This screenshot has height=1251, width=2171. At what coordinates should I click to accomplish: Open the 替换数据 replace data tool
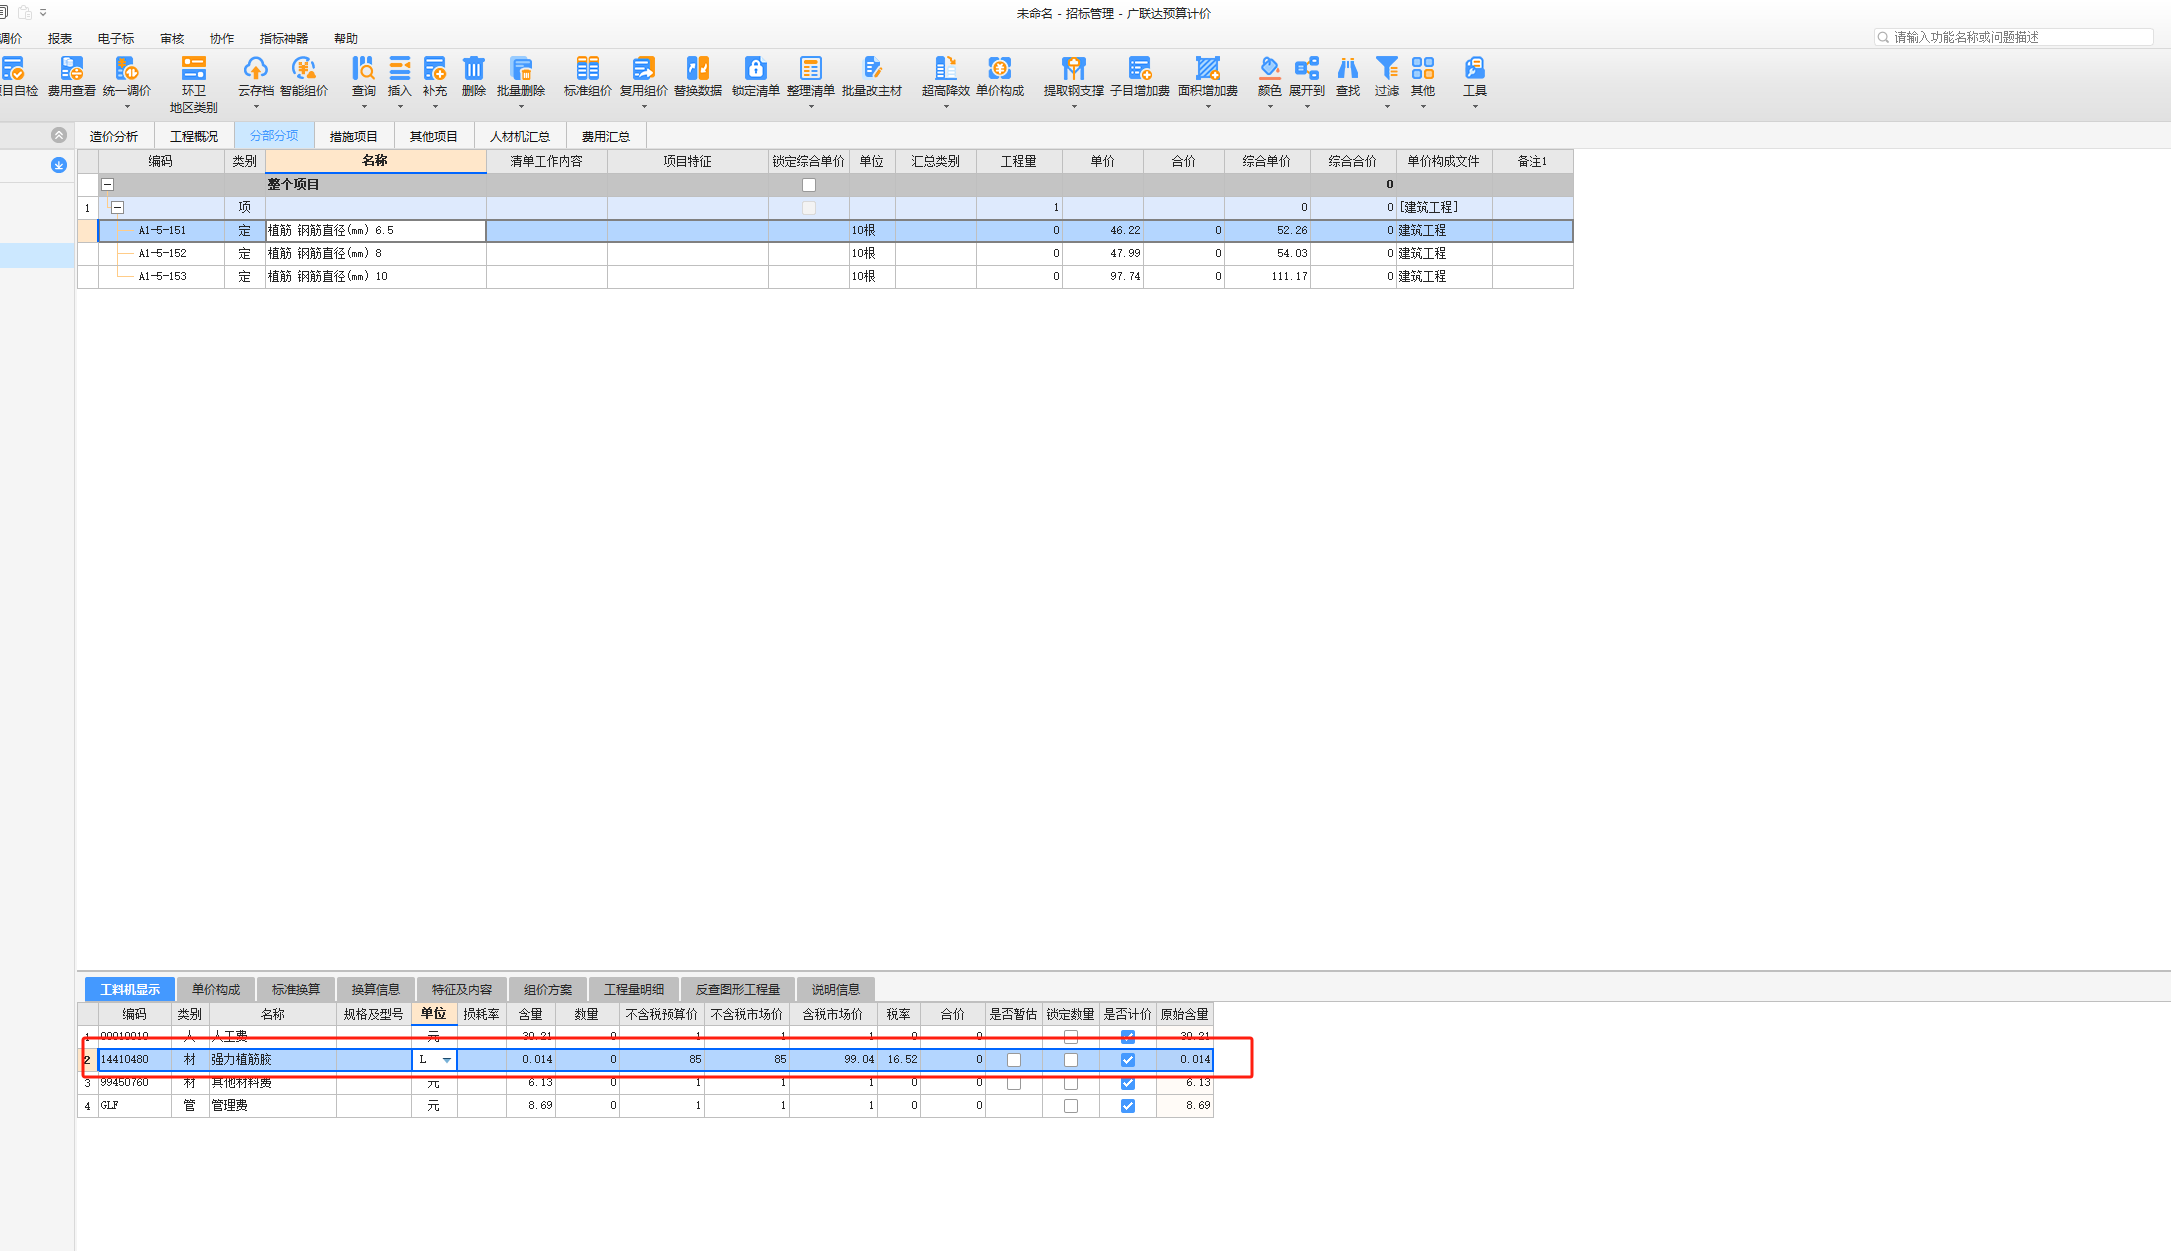[698, 76]
